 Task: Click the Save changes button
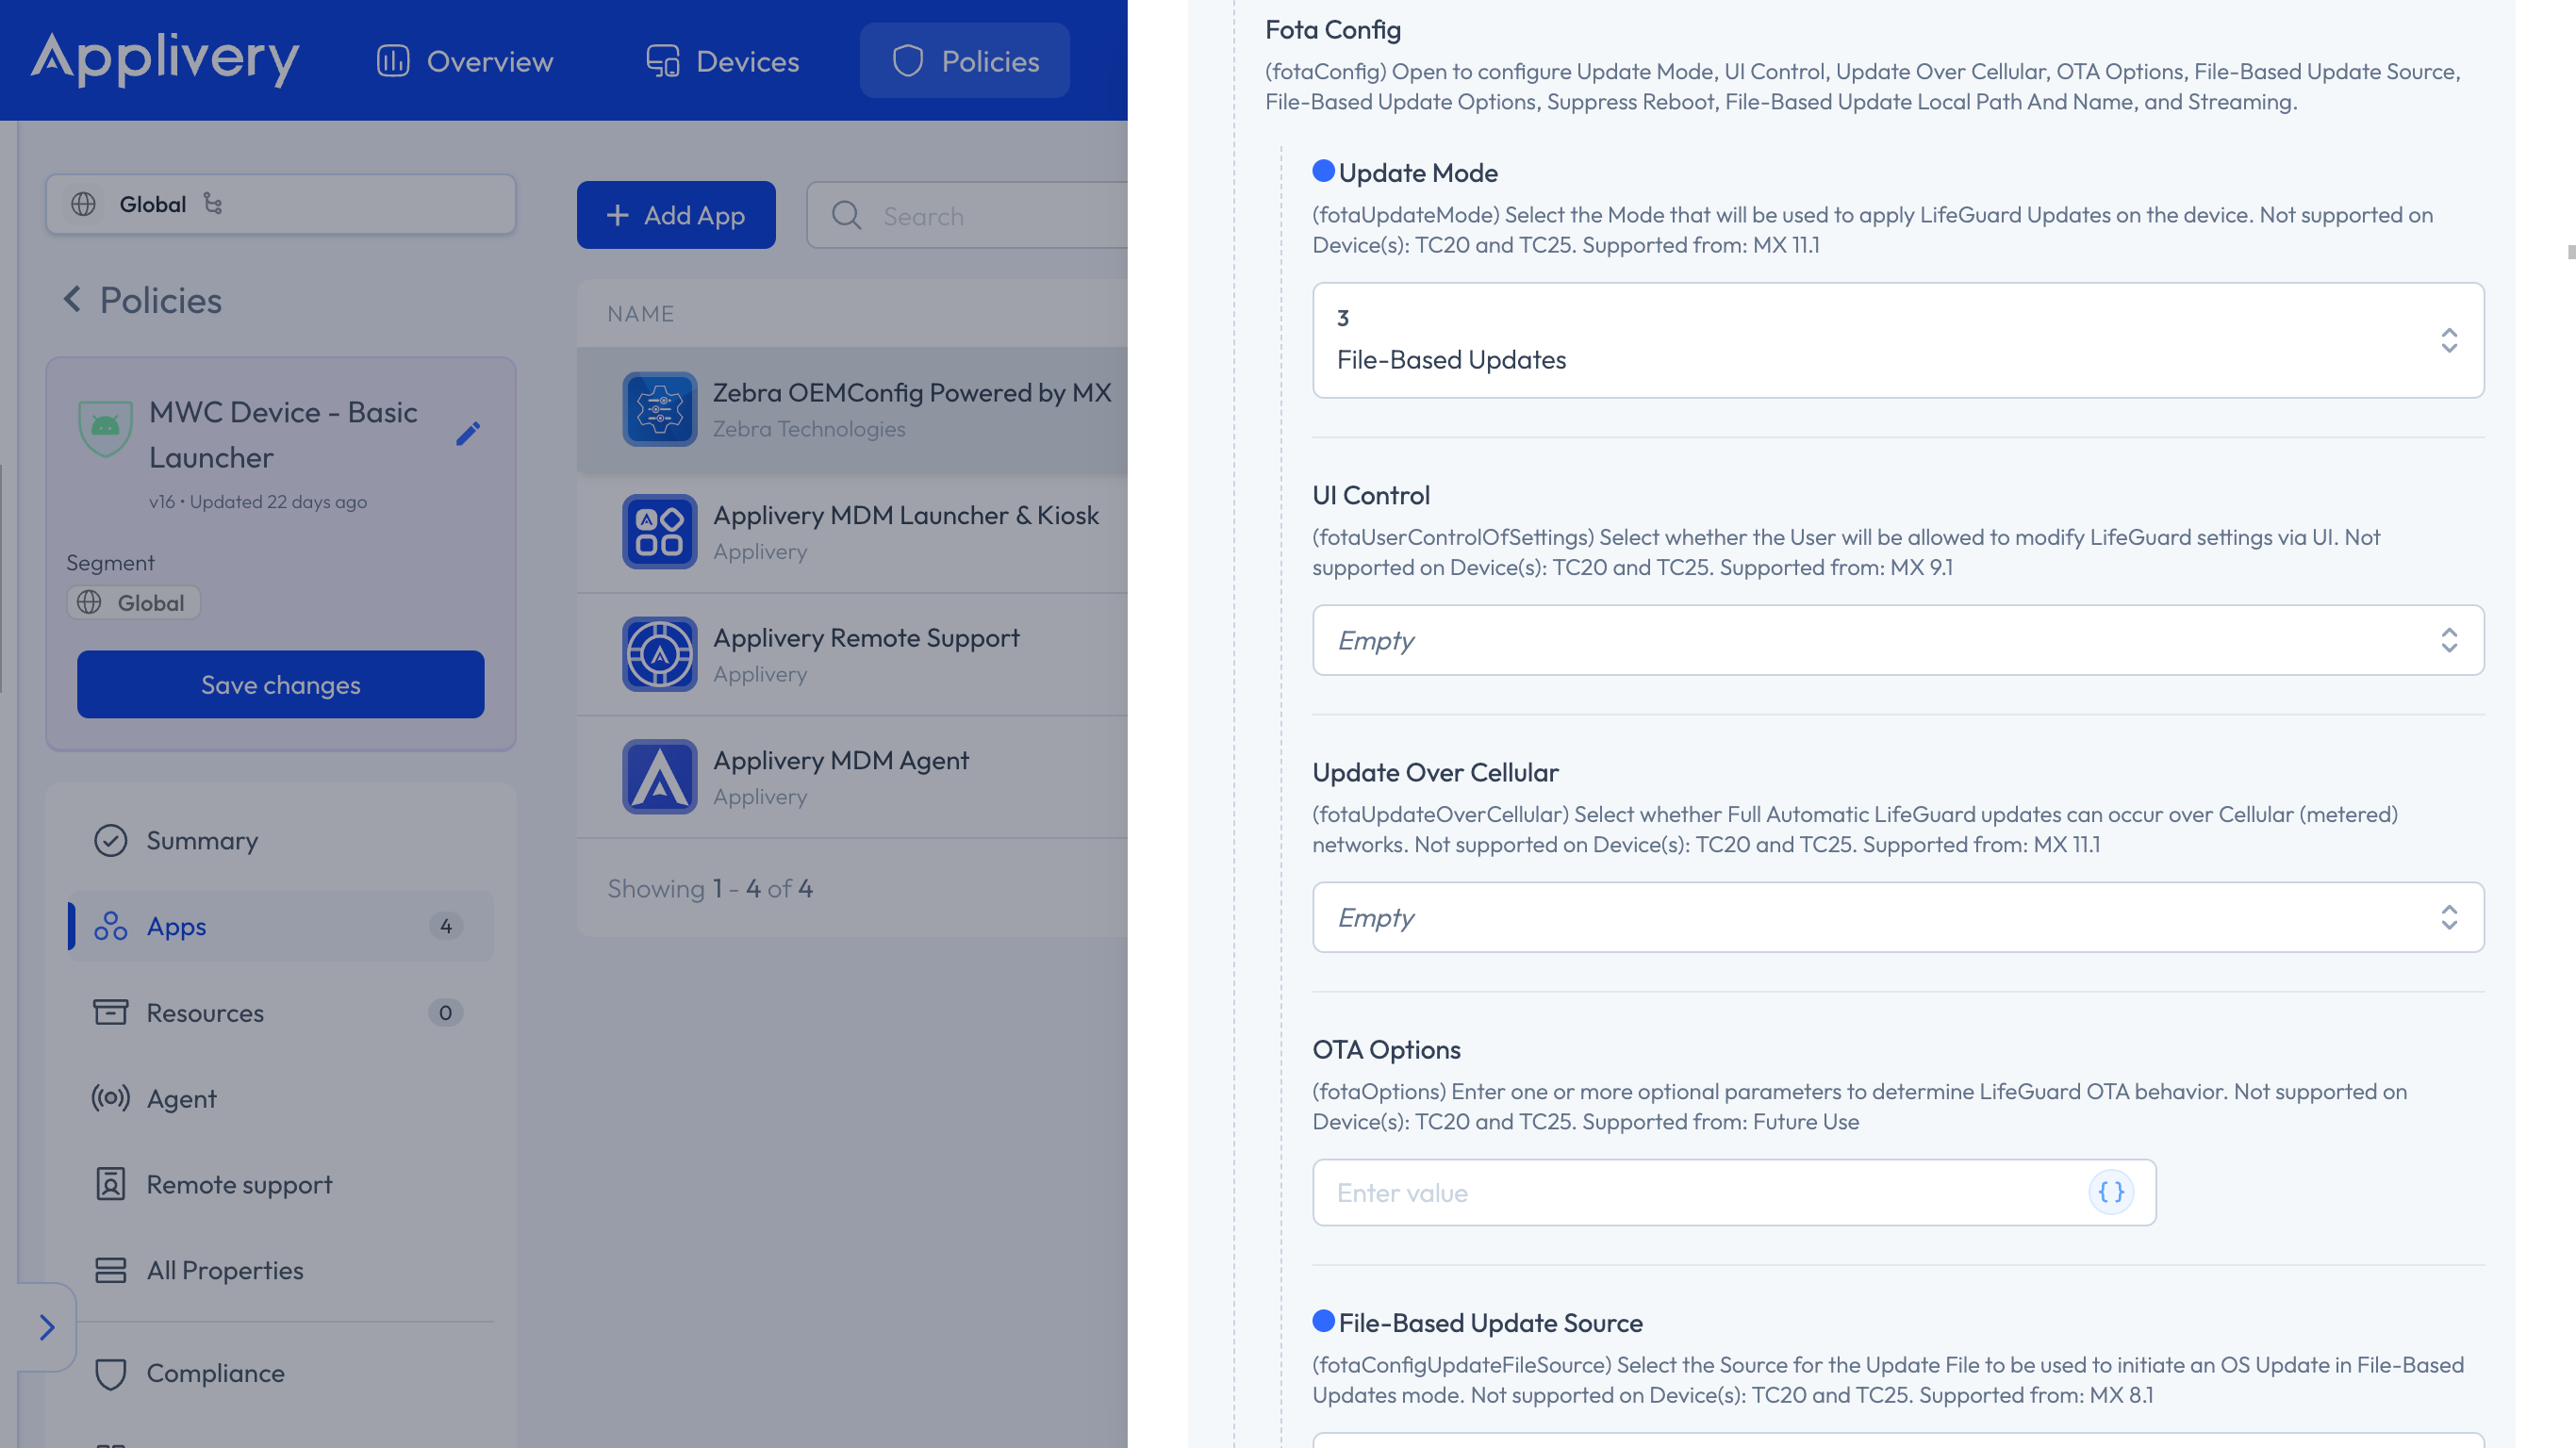click(280, 684)
